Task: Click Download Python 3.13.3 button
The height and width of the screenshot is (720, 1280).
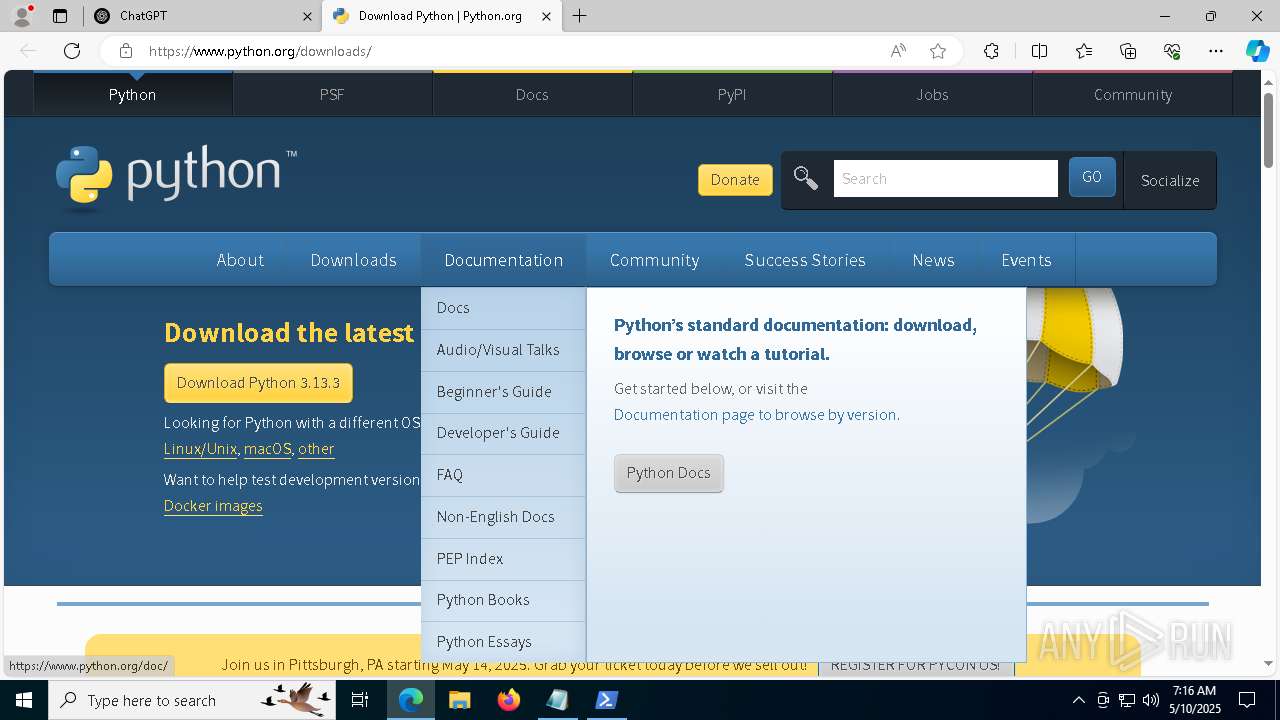Action: (x=258, y=383)
